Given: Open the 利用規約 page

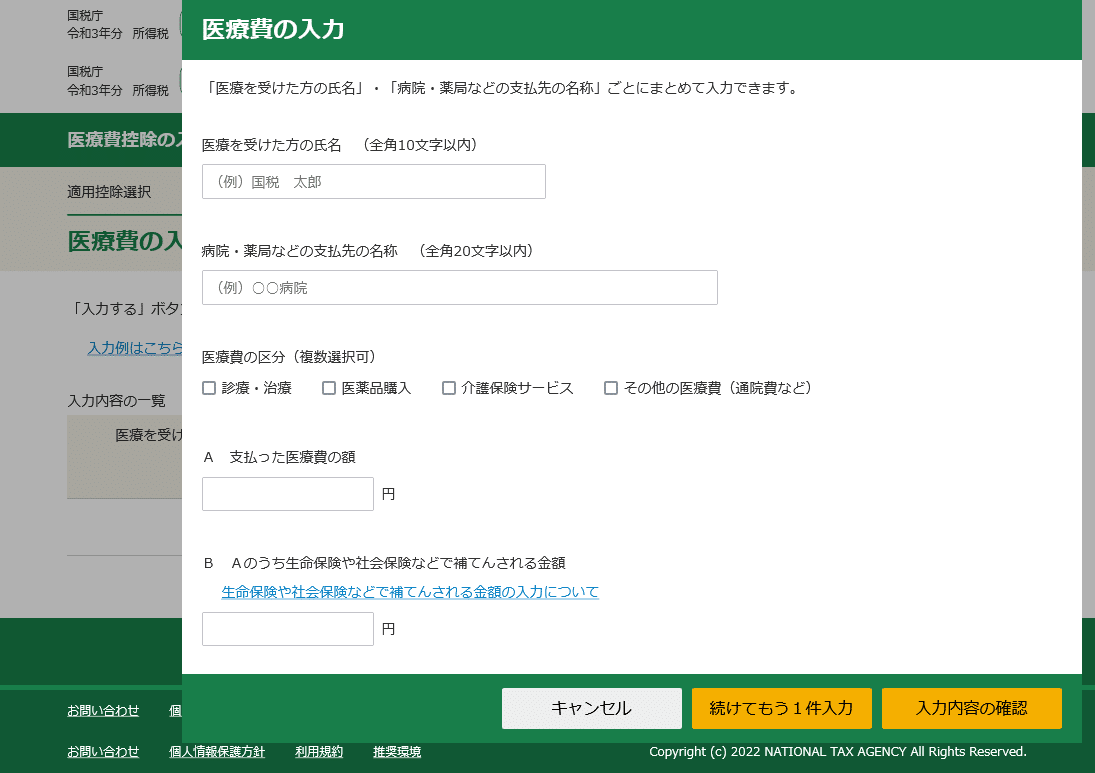Looking at the screenshot, I should click(317, 752).
